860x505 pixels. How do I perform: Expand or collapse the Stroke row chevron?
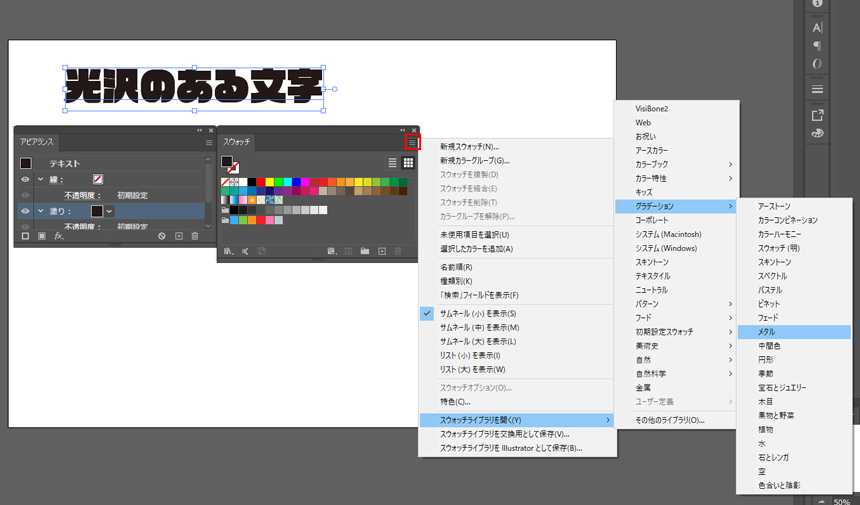click(x=41, y=179)
